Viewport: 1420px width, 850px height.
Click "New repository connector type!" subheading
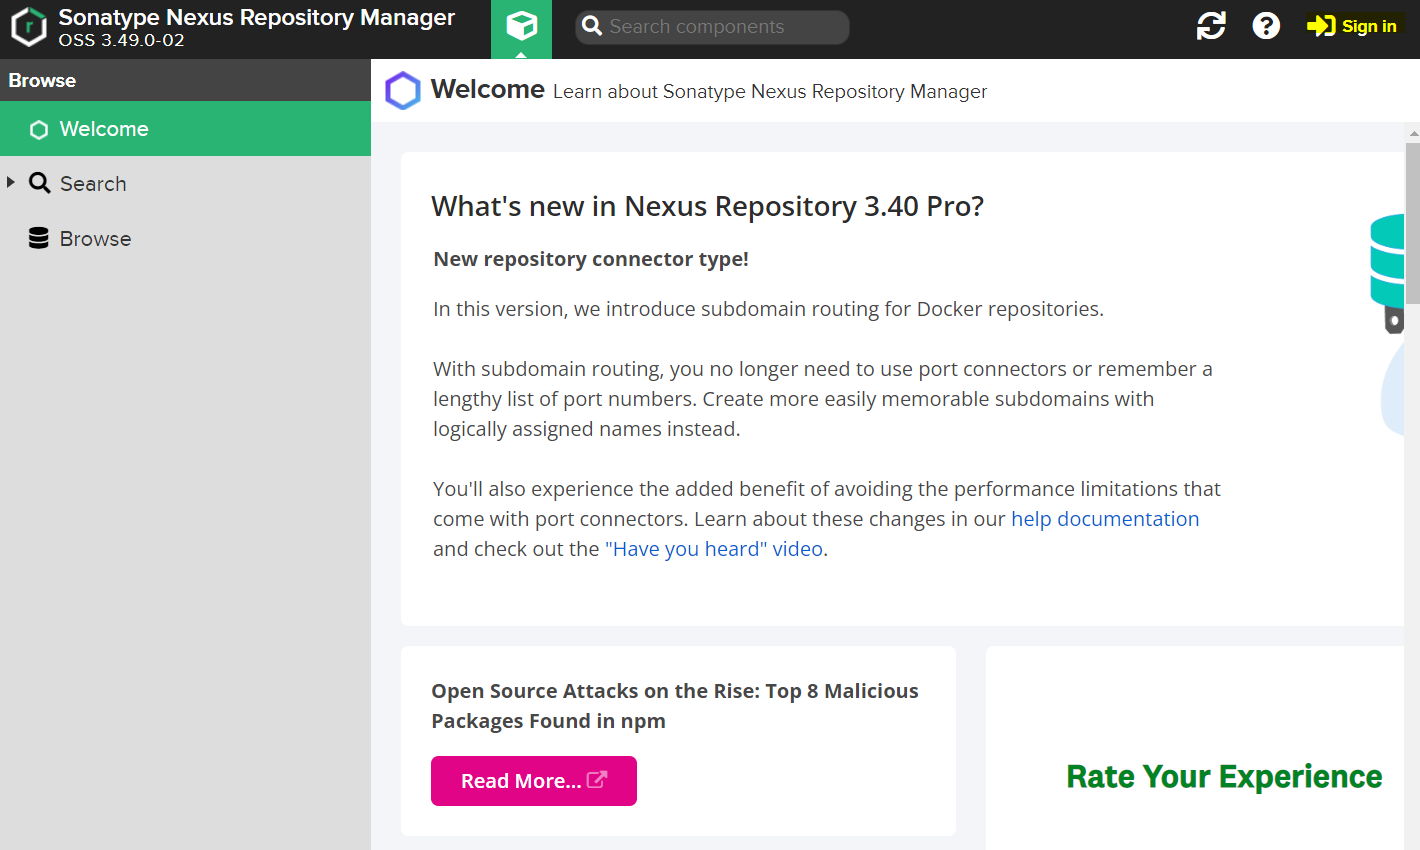tap(591, 259)
